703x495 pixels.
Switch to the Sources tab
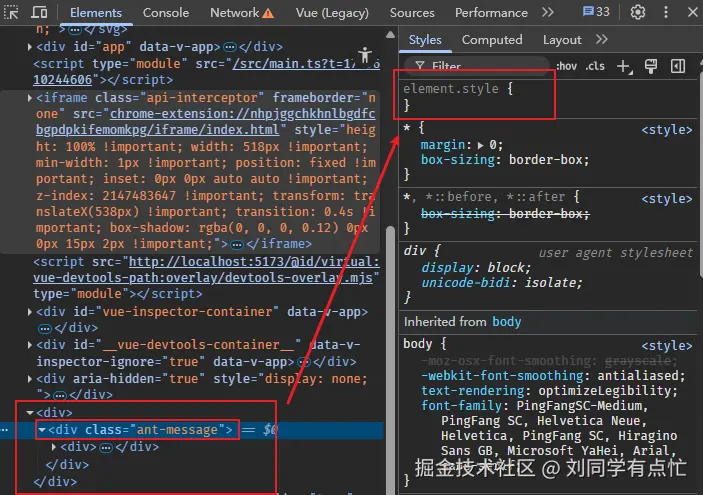pyautogui.click(x=412, y=13)
